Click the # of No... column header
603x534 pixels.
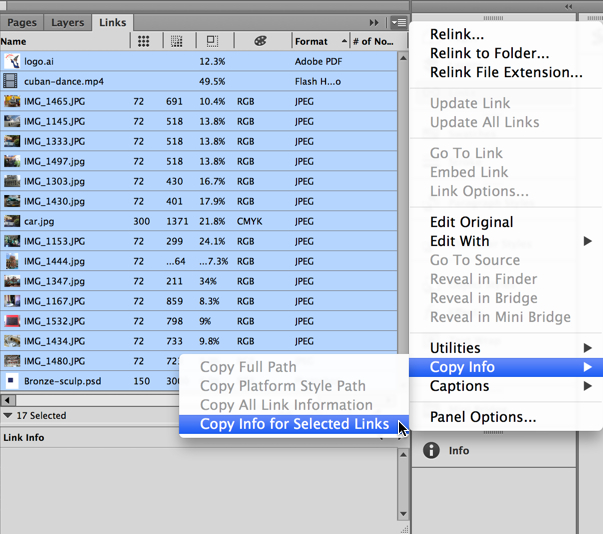click(373, 41)
